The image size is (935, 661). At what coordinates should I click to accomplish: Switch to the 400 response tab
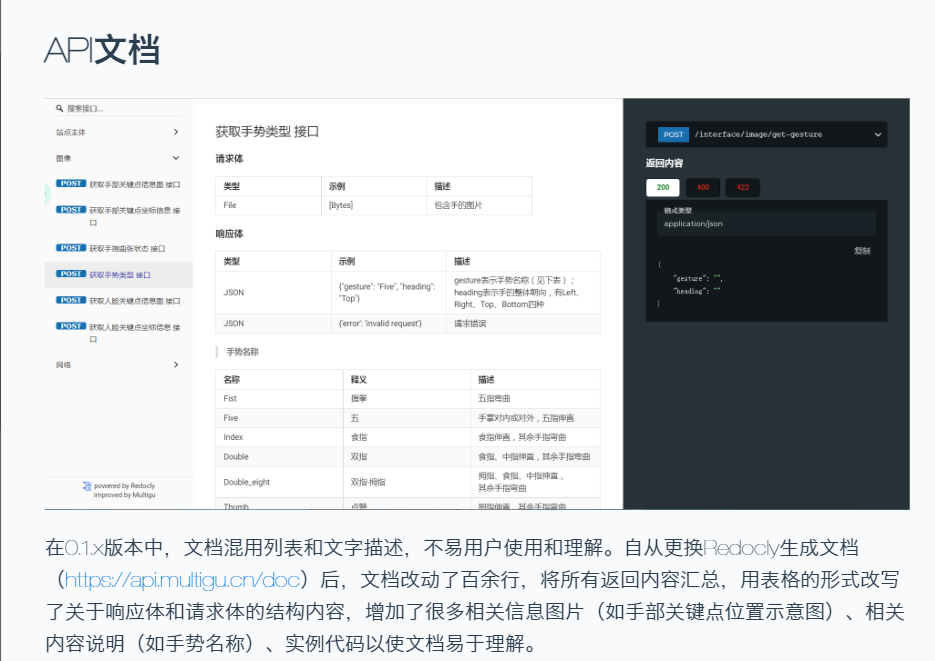703,187
